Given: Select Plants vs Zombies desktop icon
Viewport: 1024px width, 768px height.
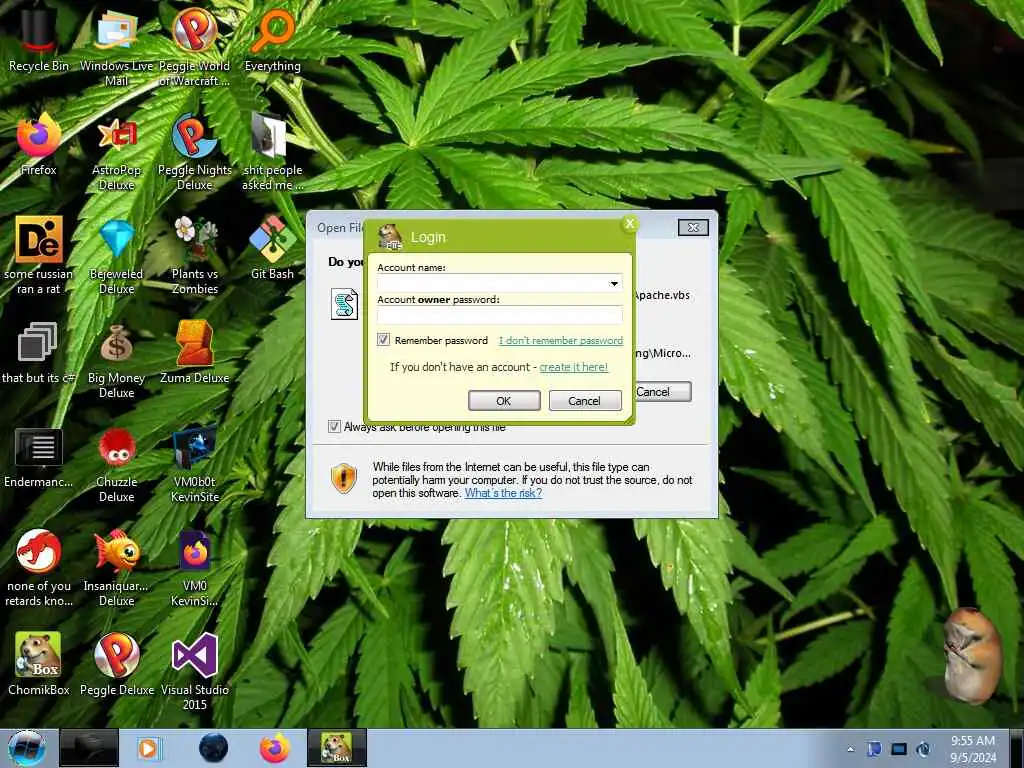Looking at the screenshot, I should tap(195, 255).
